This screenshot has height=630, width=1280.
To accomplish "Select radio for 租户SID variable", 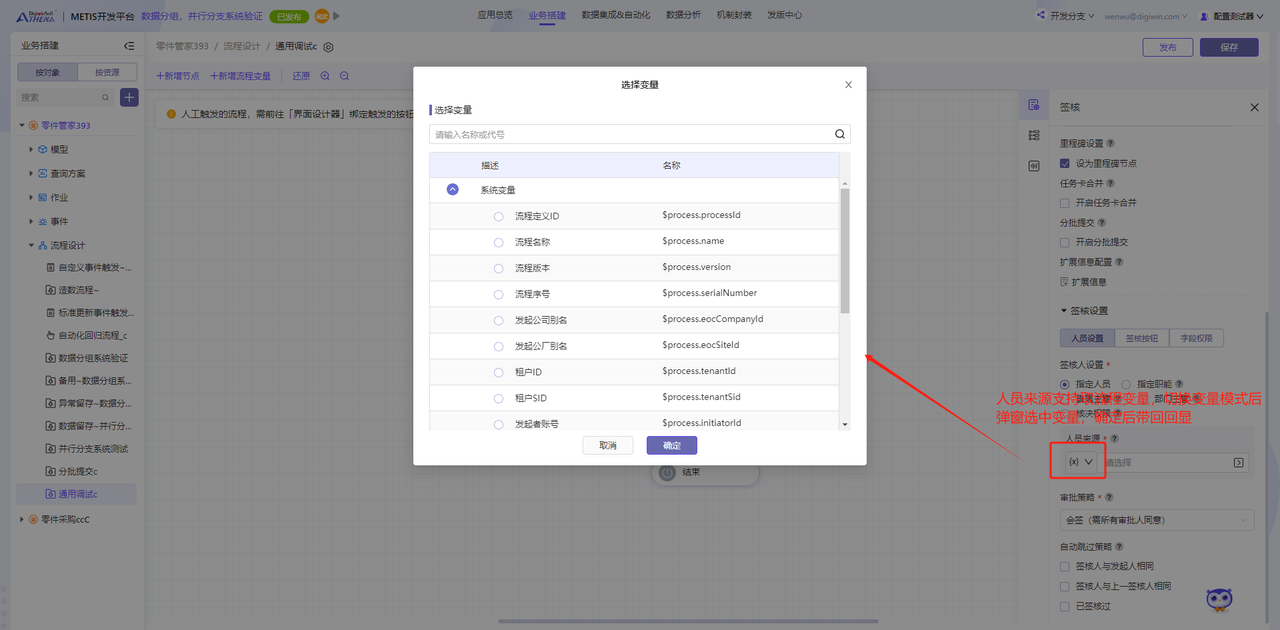I will click(x=499, y=398).
